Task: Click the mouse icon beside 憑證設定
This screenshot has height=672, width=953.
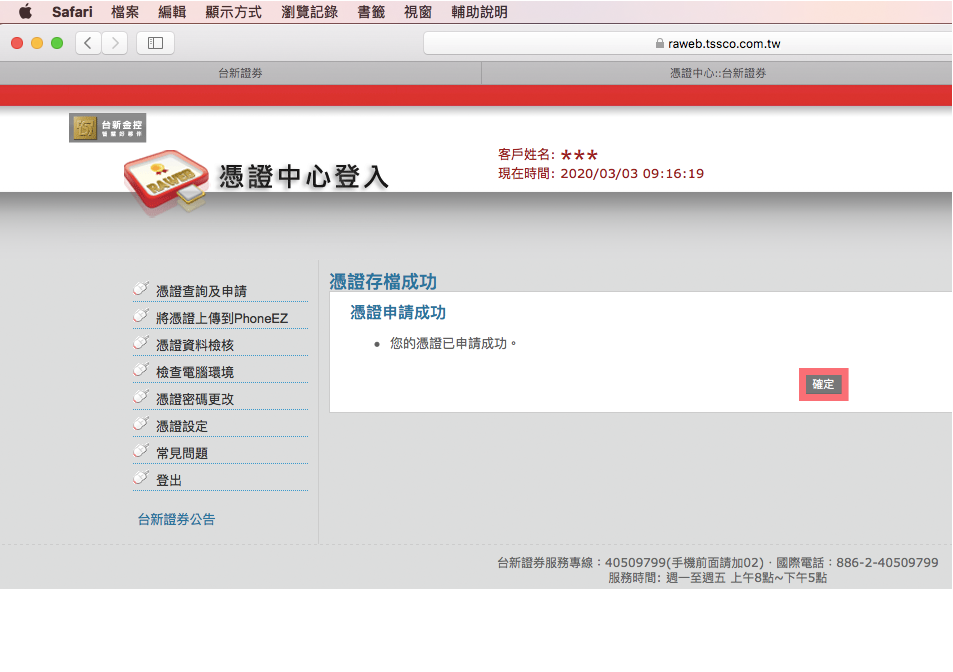Action: [x=141, y=423]
